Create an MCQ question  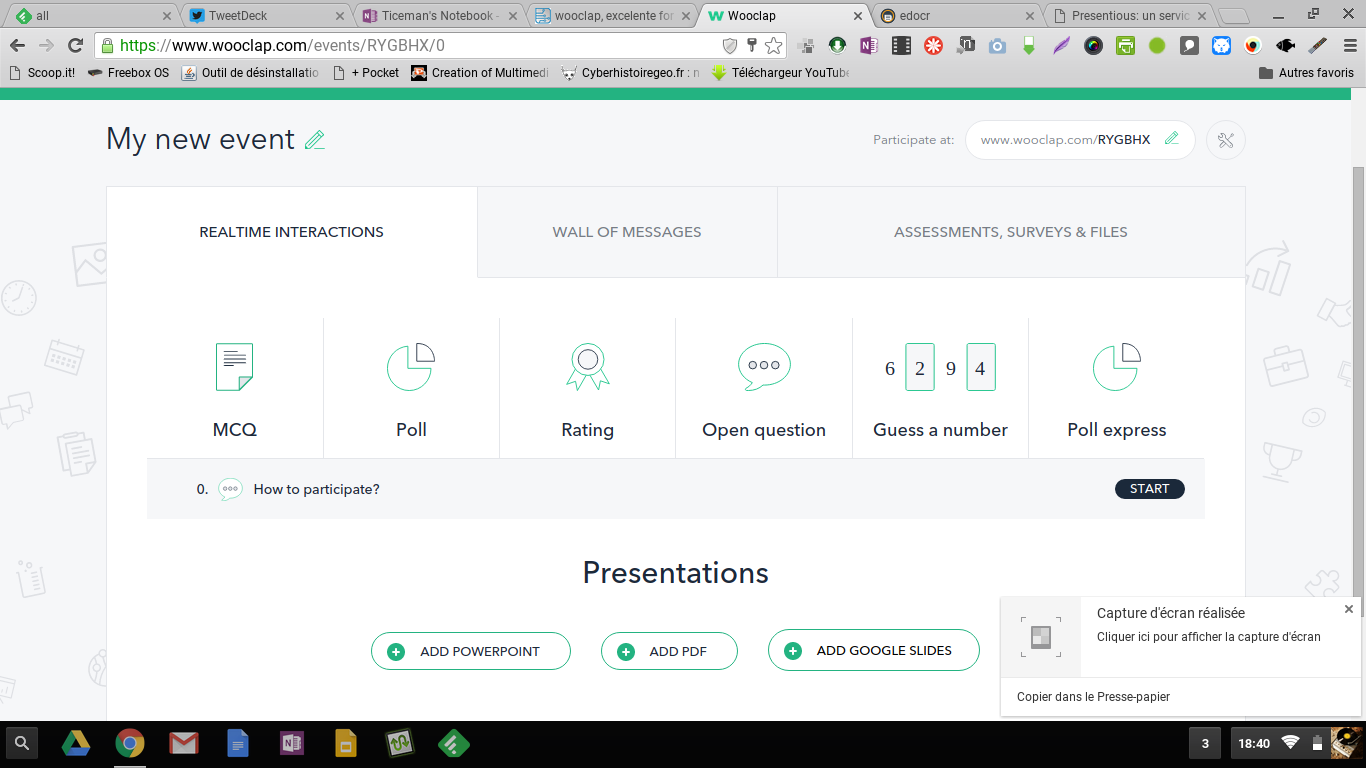[x=235, y=389]
